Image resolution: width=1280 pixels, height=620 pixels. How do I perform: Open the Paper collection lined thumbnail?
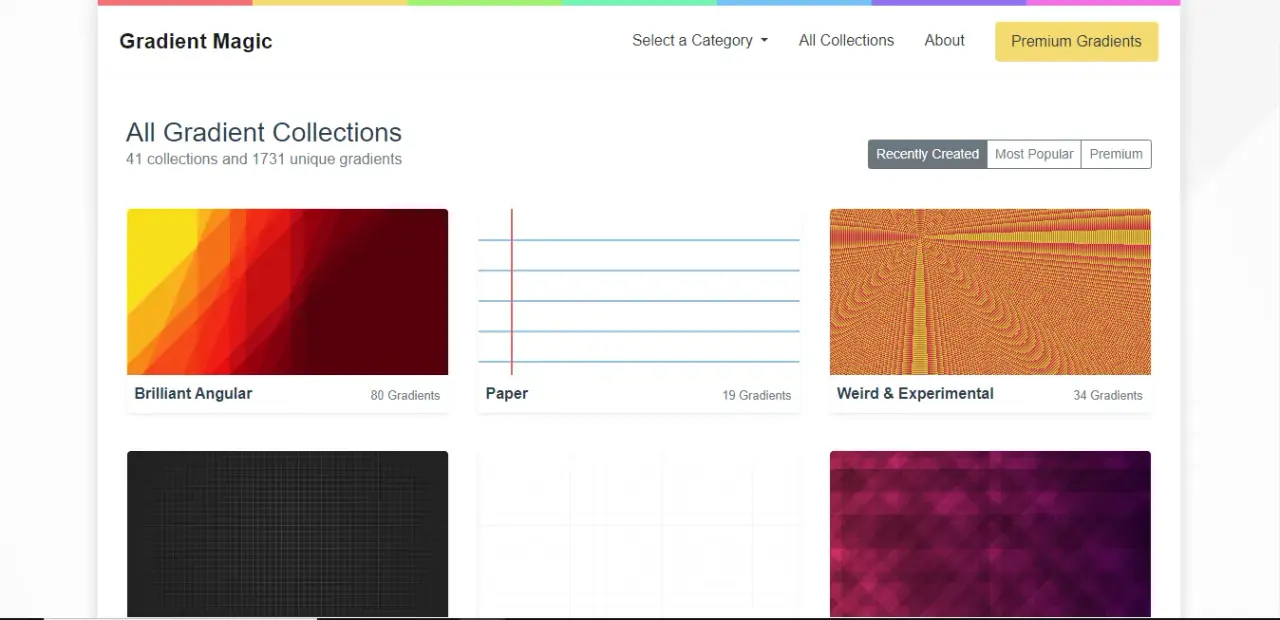click(x=639, y=292)
